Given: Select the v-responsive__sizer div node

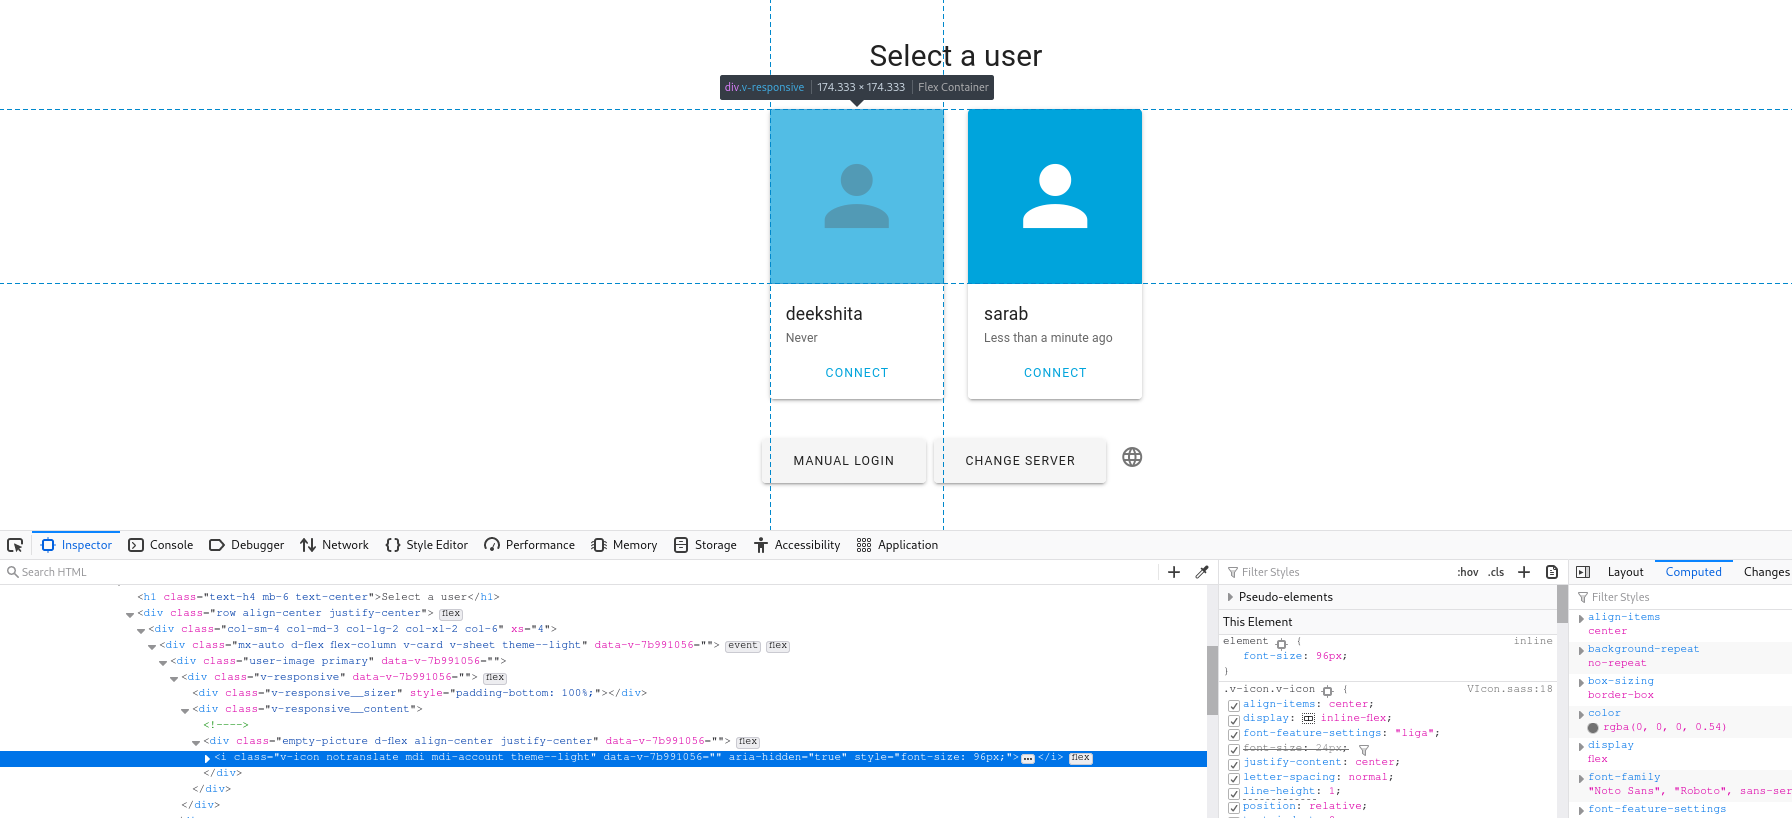Looking at the screenshot, I should click(x=419, y=693).
